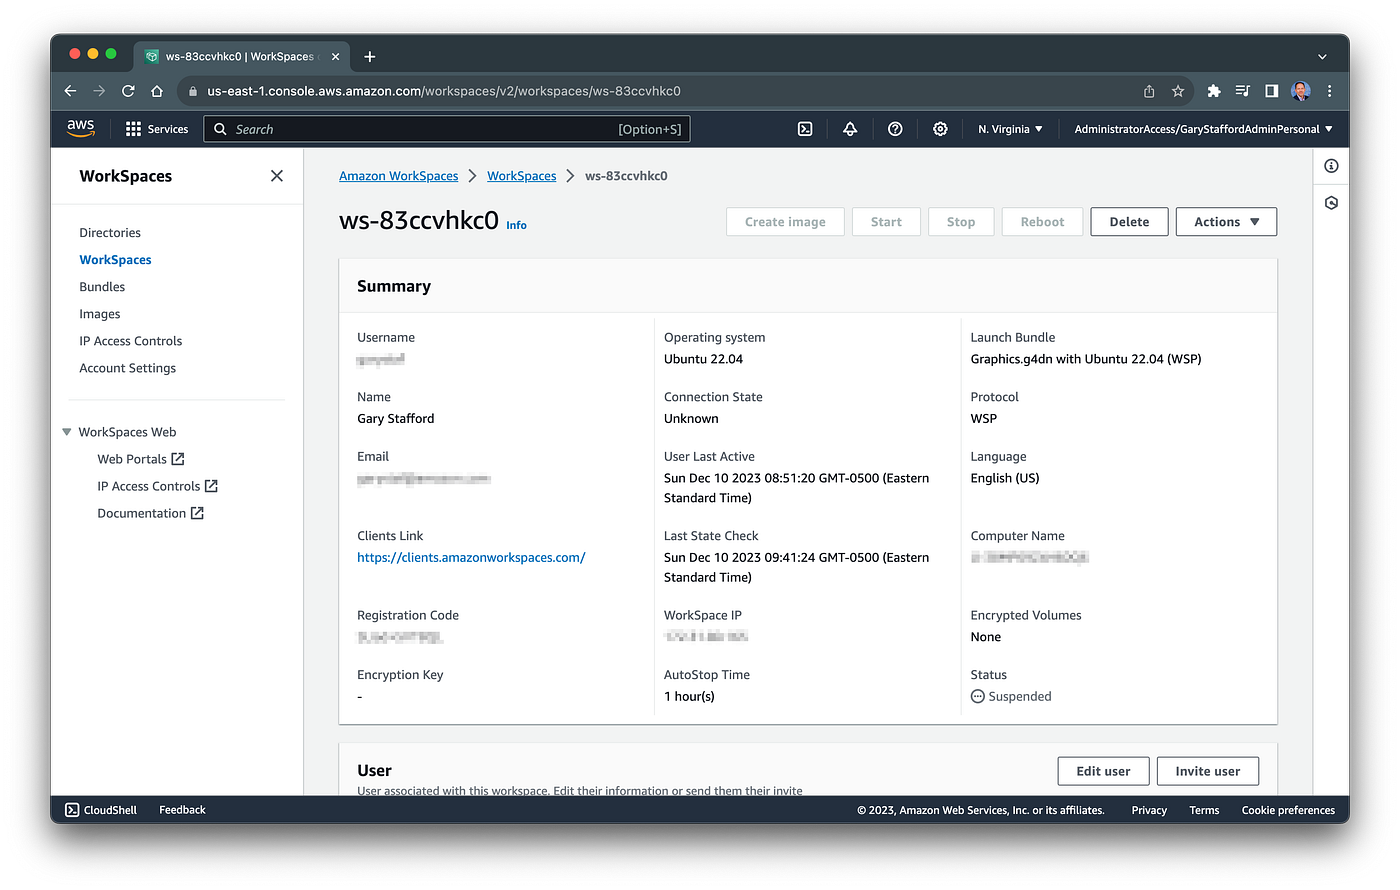
Task: Open Directories in the side navigation
Action: (110, 233)
